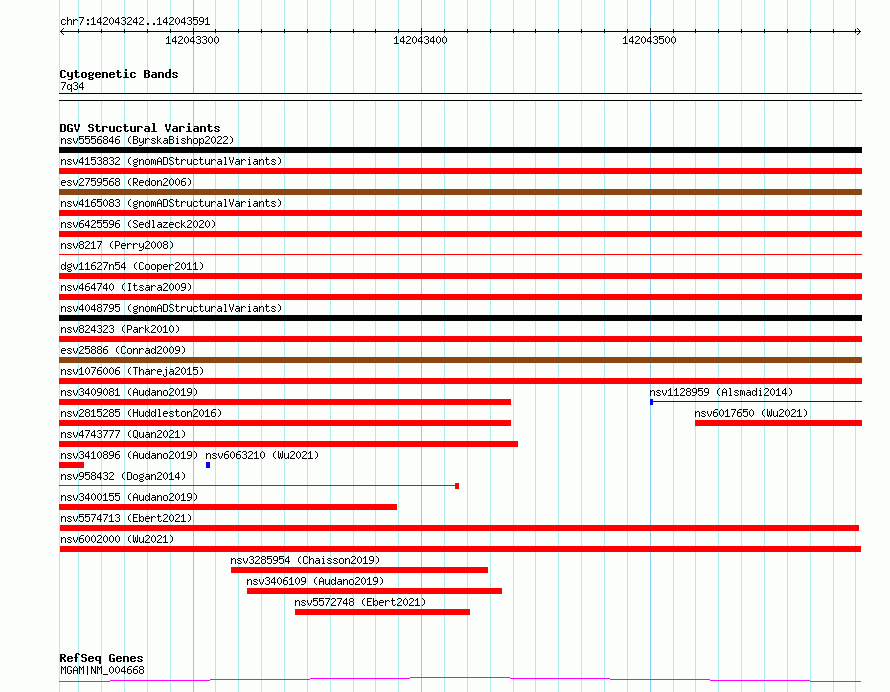Click the red bar under nsv4743777 (Quan2021)
Screen dimensions: 890x692
[x=288, y=444]
